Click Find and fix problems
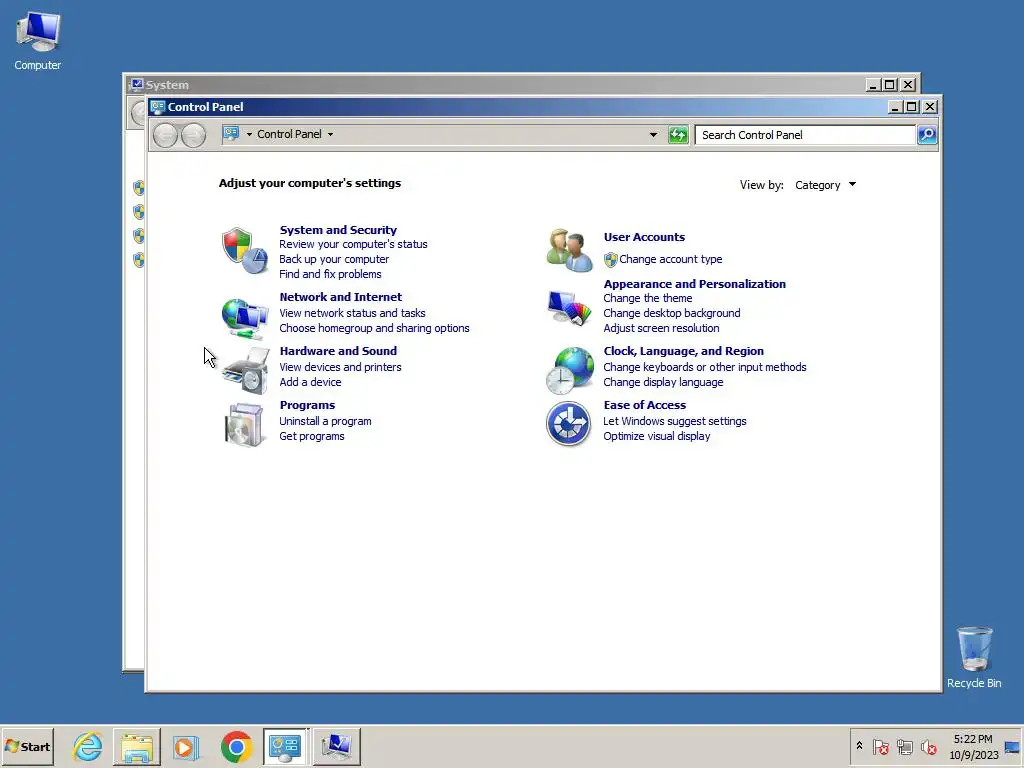The image size is (1024, 768). (330, 274)
